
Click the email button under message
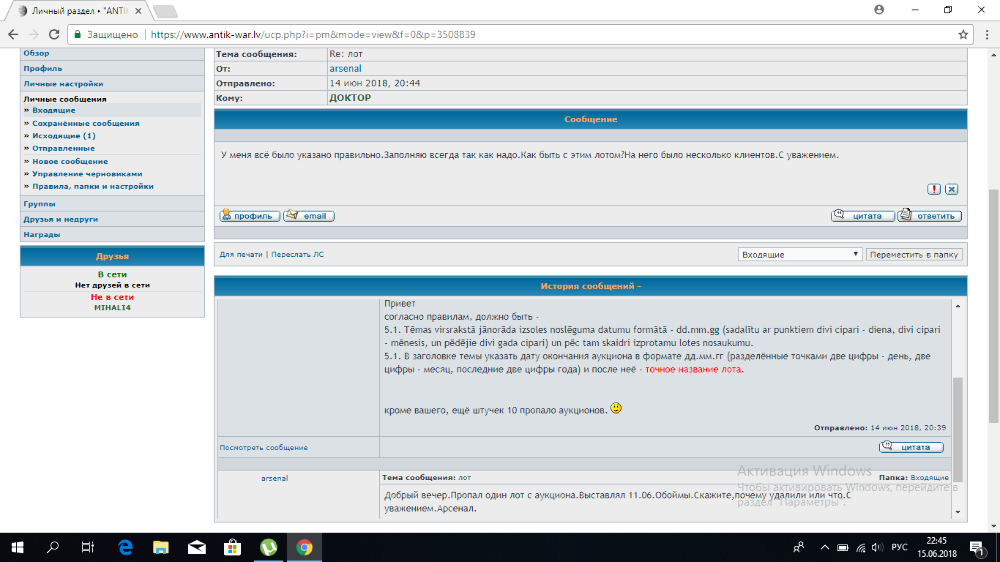[309, 216]
